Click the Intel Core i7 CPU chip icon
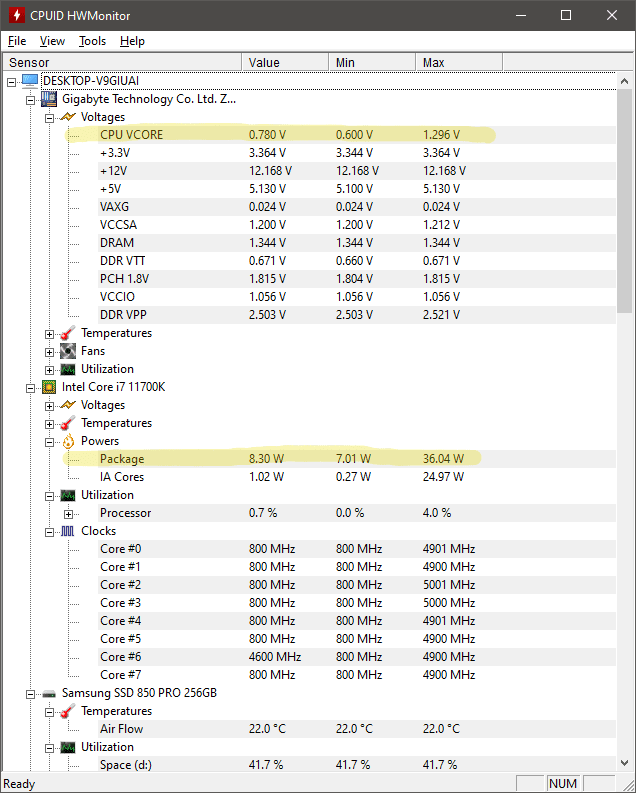This screenshot has height=793, width=636. [49, 387]
